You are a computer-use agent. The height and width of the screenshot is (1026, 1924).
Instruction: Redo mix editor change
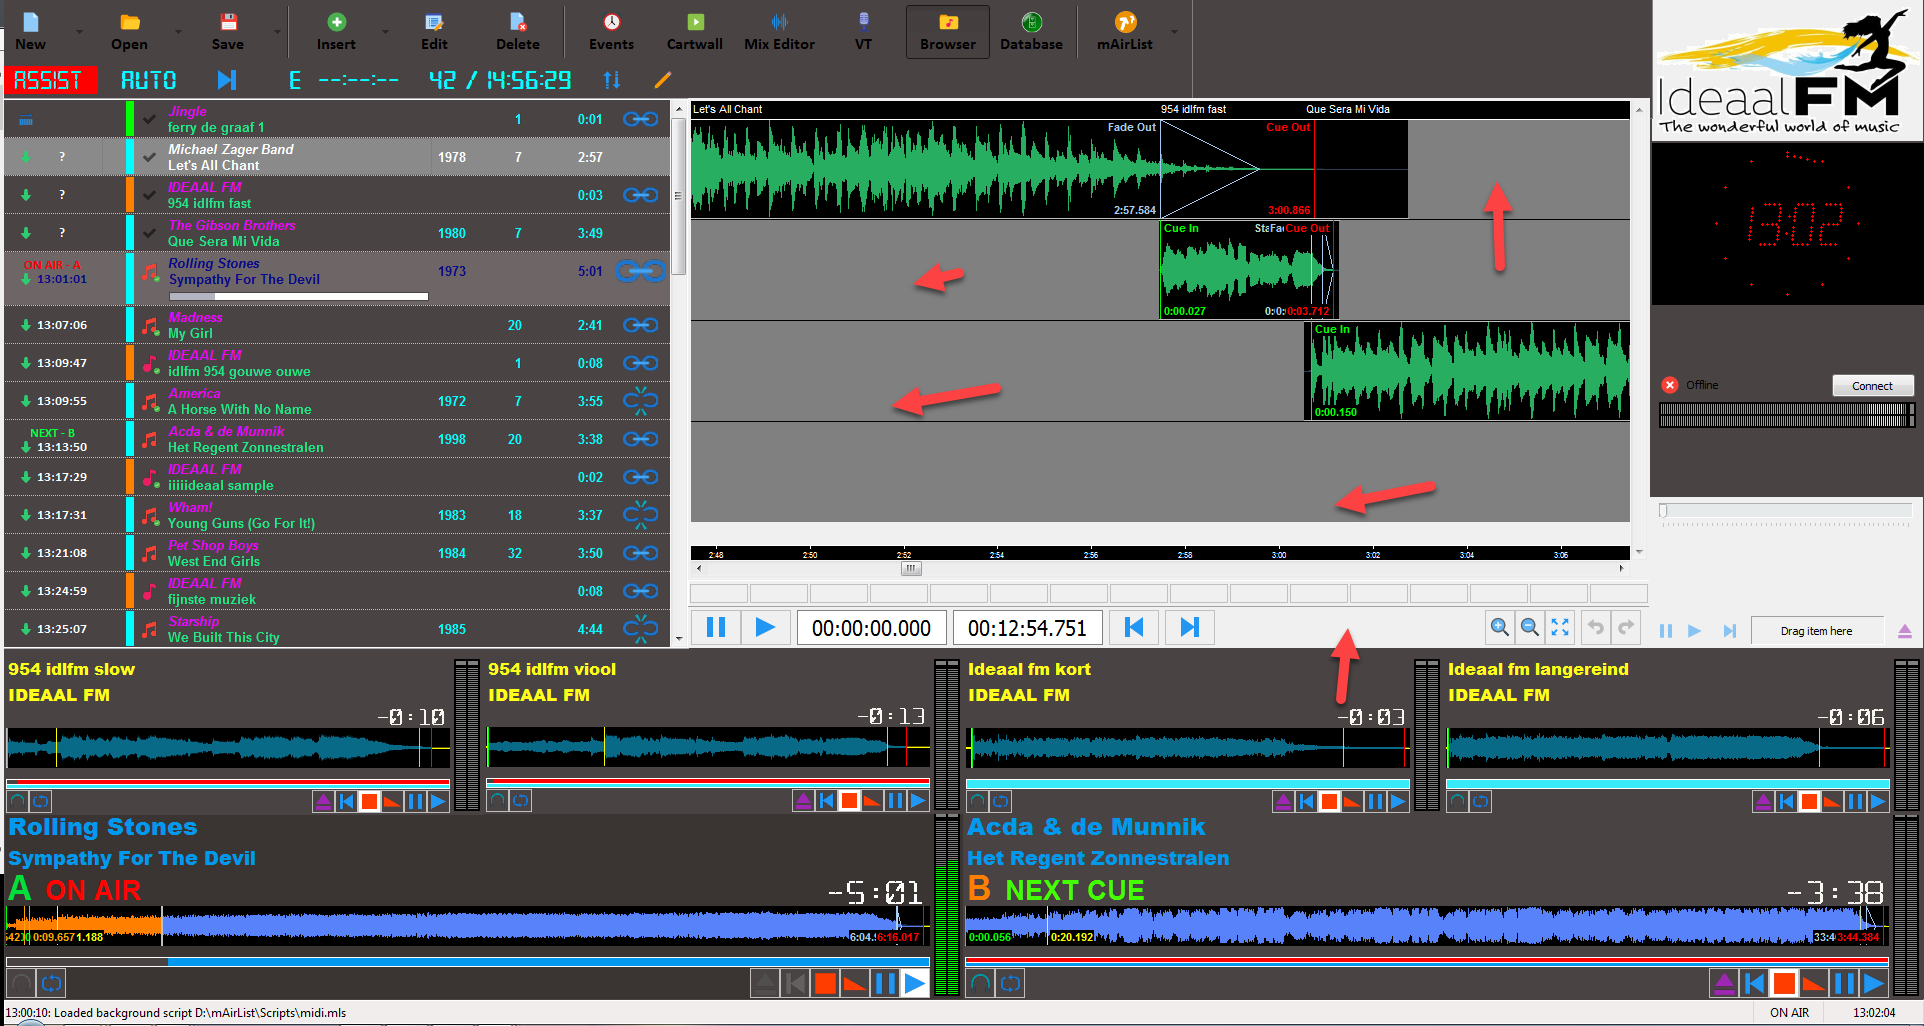tap(1626, 627)
